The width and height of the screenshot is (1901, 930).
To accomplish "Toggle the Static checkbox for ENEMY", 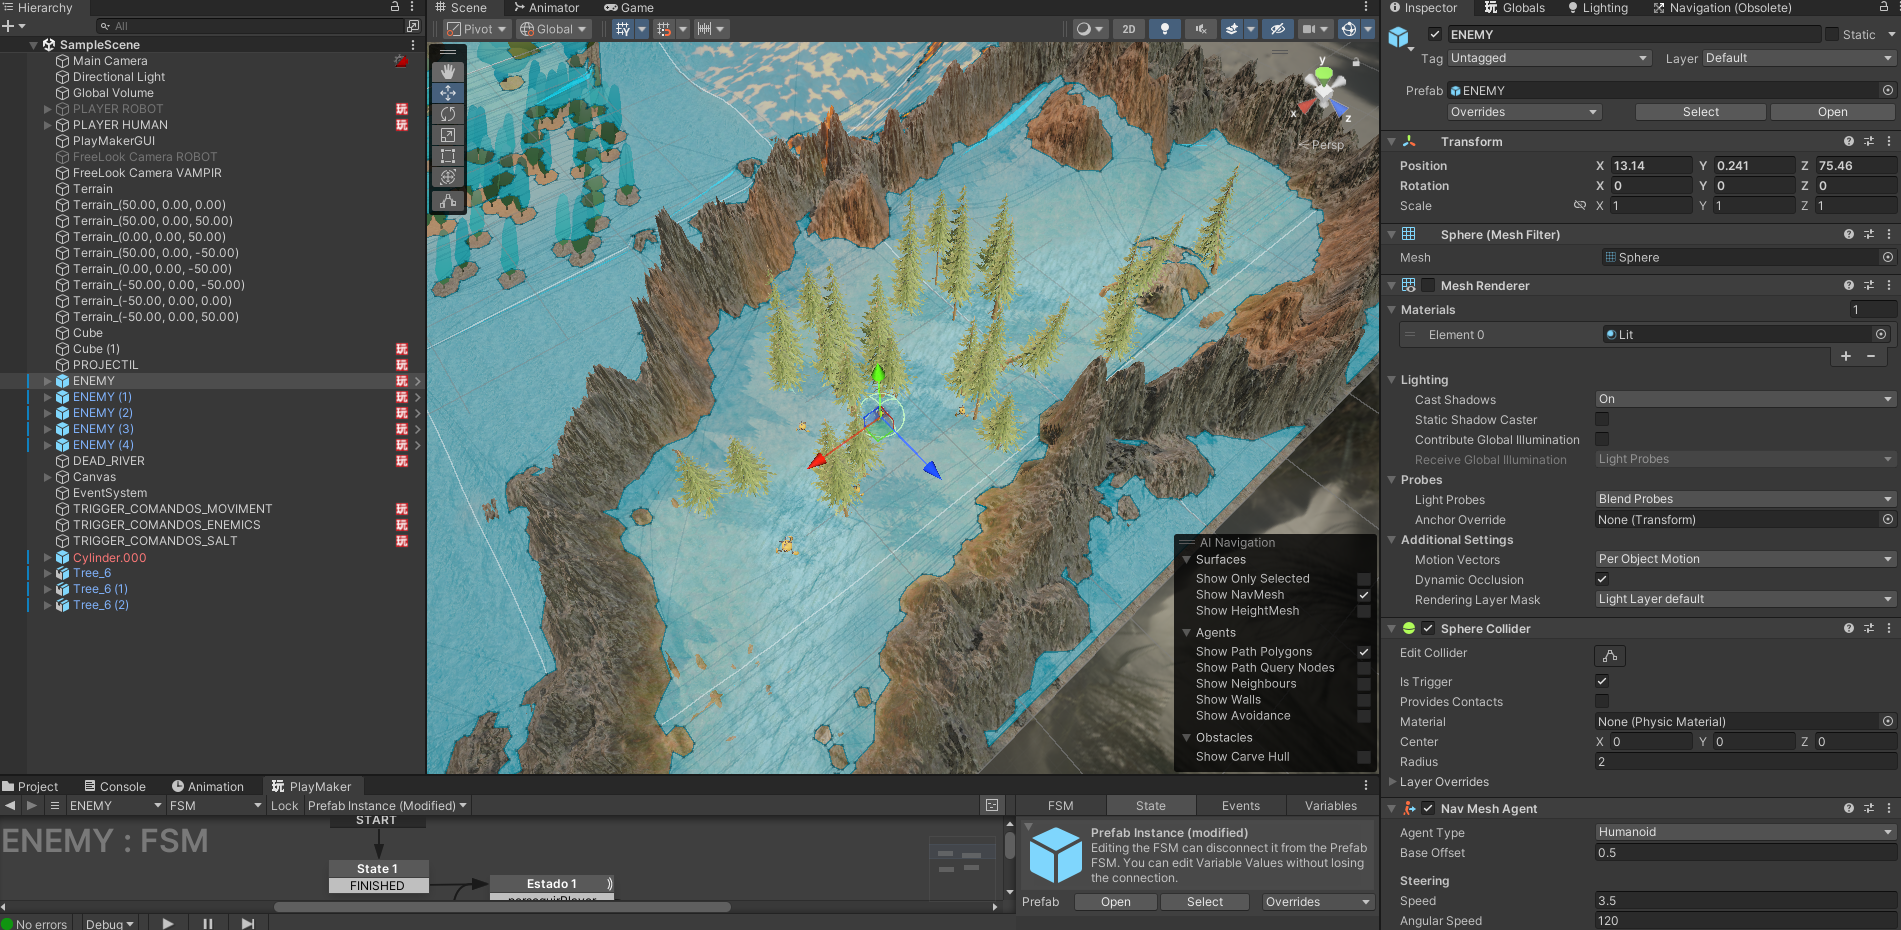I will 1831,34.
